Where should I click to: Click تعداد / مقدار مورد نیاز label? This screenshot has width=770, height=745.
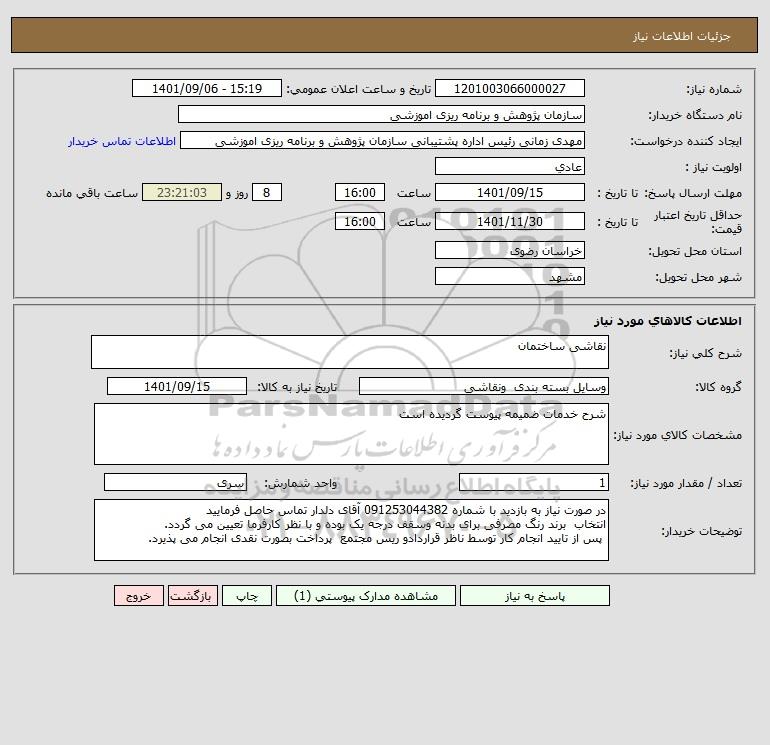point(686,483)
